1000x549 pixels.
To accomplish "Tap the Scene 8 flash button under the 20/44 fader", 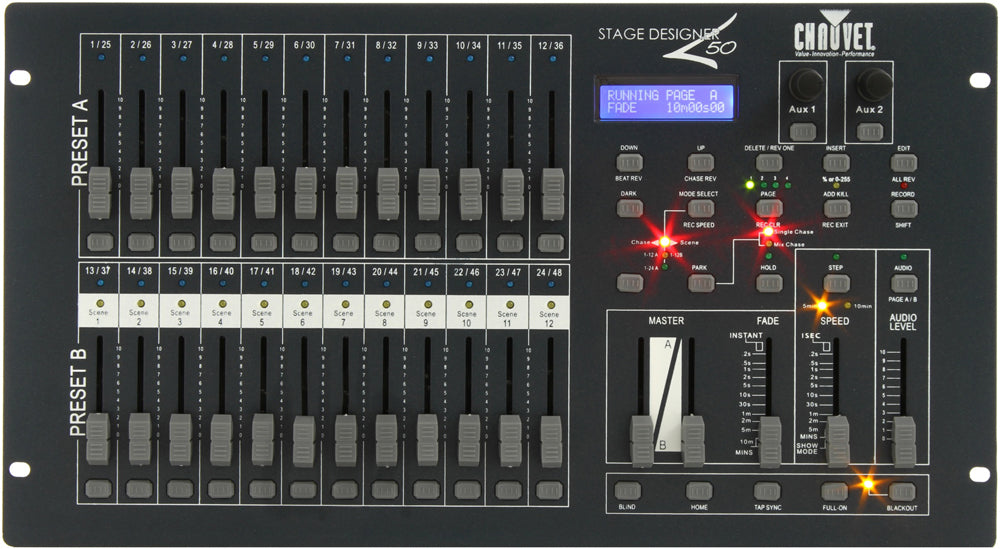I will coord(385,490).
